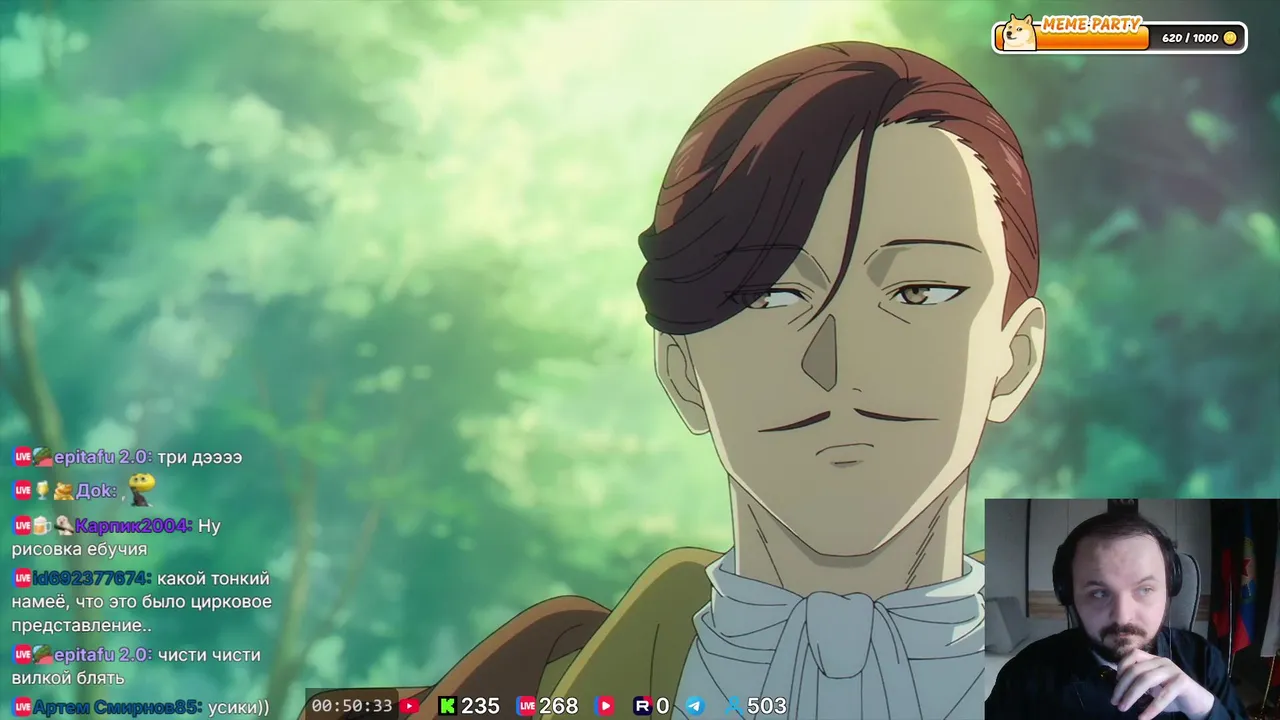This screenshot has width=1280, height=720.
Task: Click the Kick viewer count 235
Action: pyautogui.click(x=480, y=706)
